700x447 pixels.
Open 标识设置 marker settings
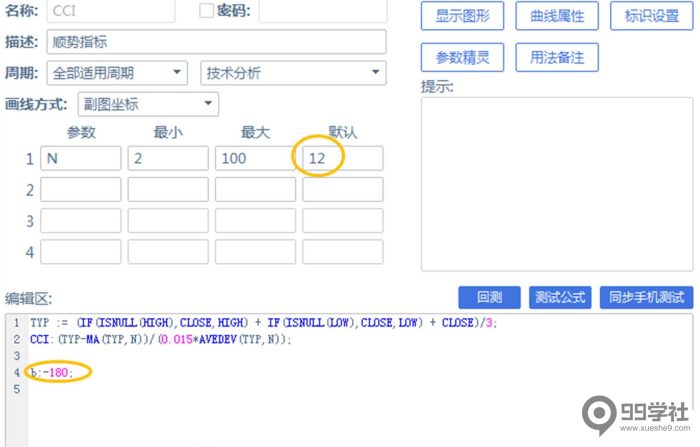pos(651,16)
